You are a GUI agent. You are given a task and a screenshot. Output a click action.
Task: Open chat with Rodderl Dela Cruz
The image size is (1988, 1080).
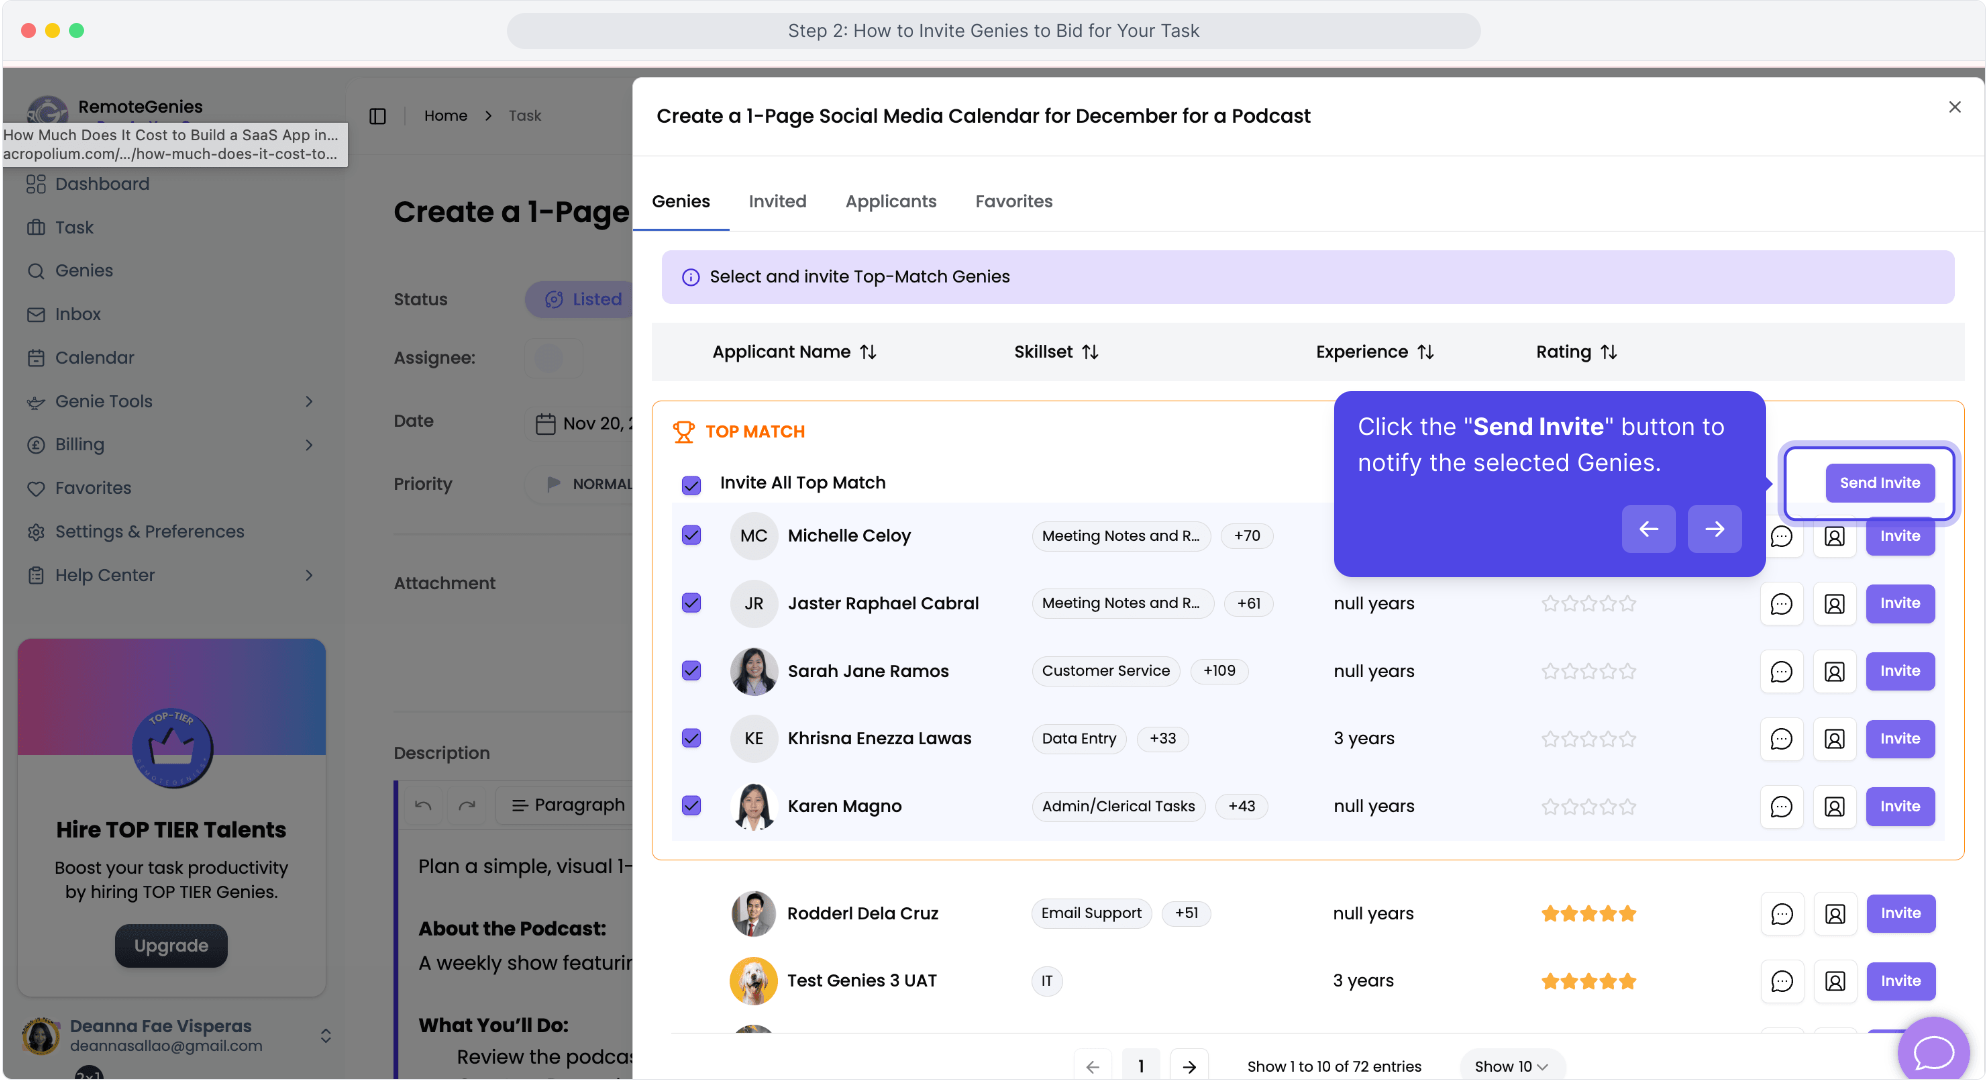[1781, 914]
